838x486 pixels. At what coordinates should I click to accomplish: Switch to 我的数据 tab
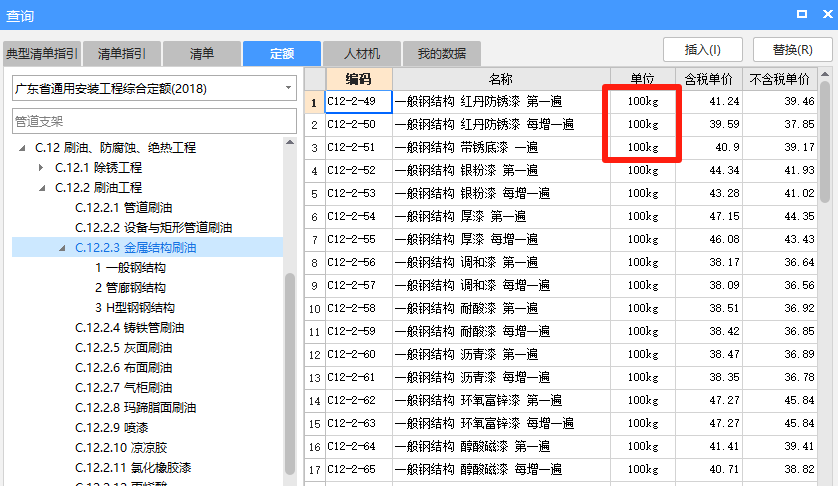coord(442,53)
